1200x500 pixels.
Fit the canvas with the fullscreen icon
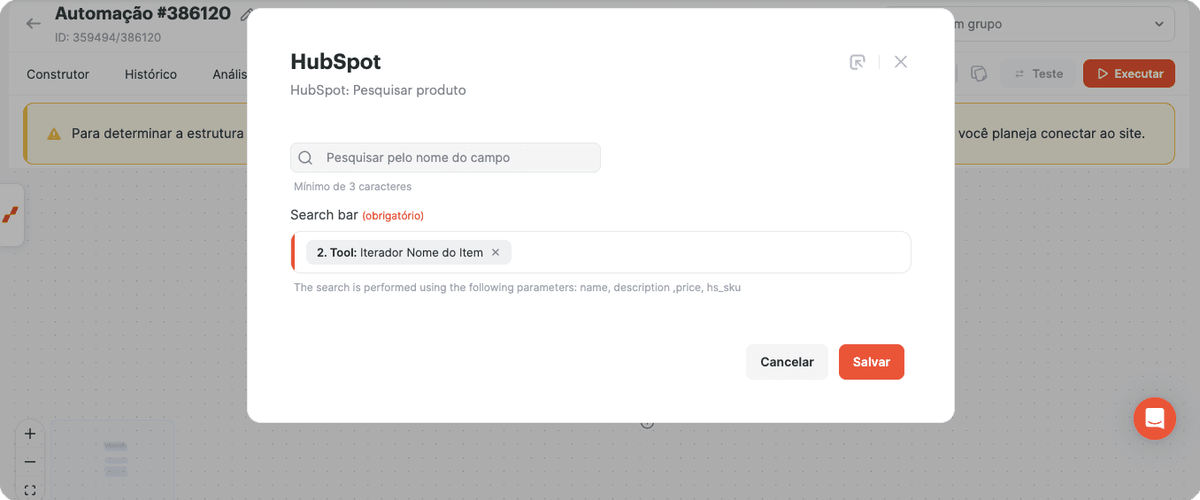pos(30,490)
